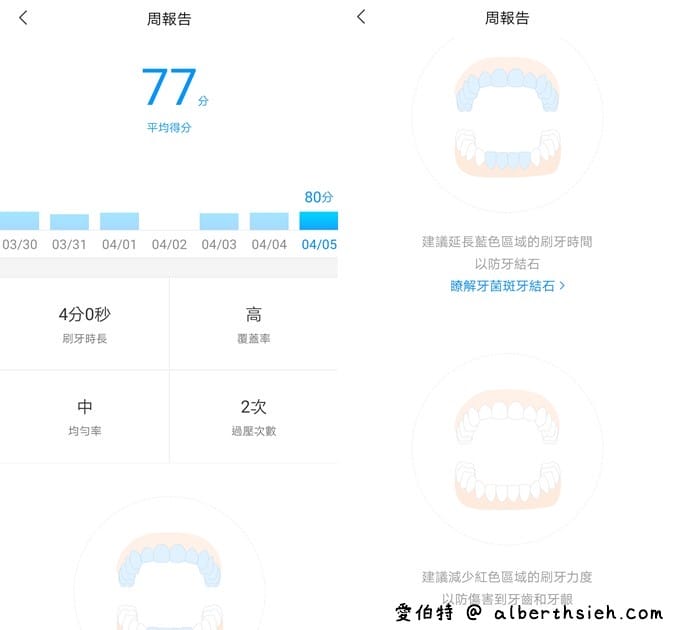676x630 pixels.
Task: Tap the left screen 周報告 title
Action: coord(169,19)
